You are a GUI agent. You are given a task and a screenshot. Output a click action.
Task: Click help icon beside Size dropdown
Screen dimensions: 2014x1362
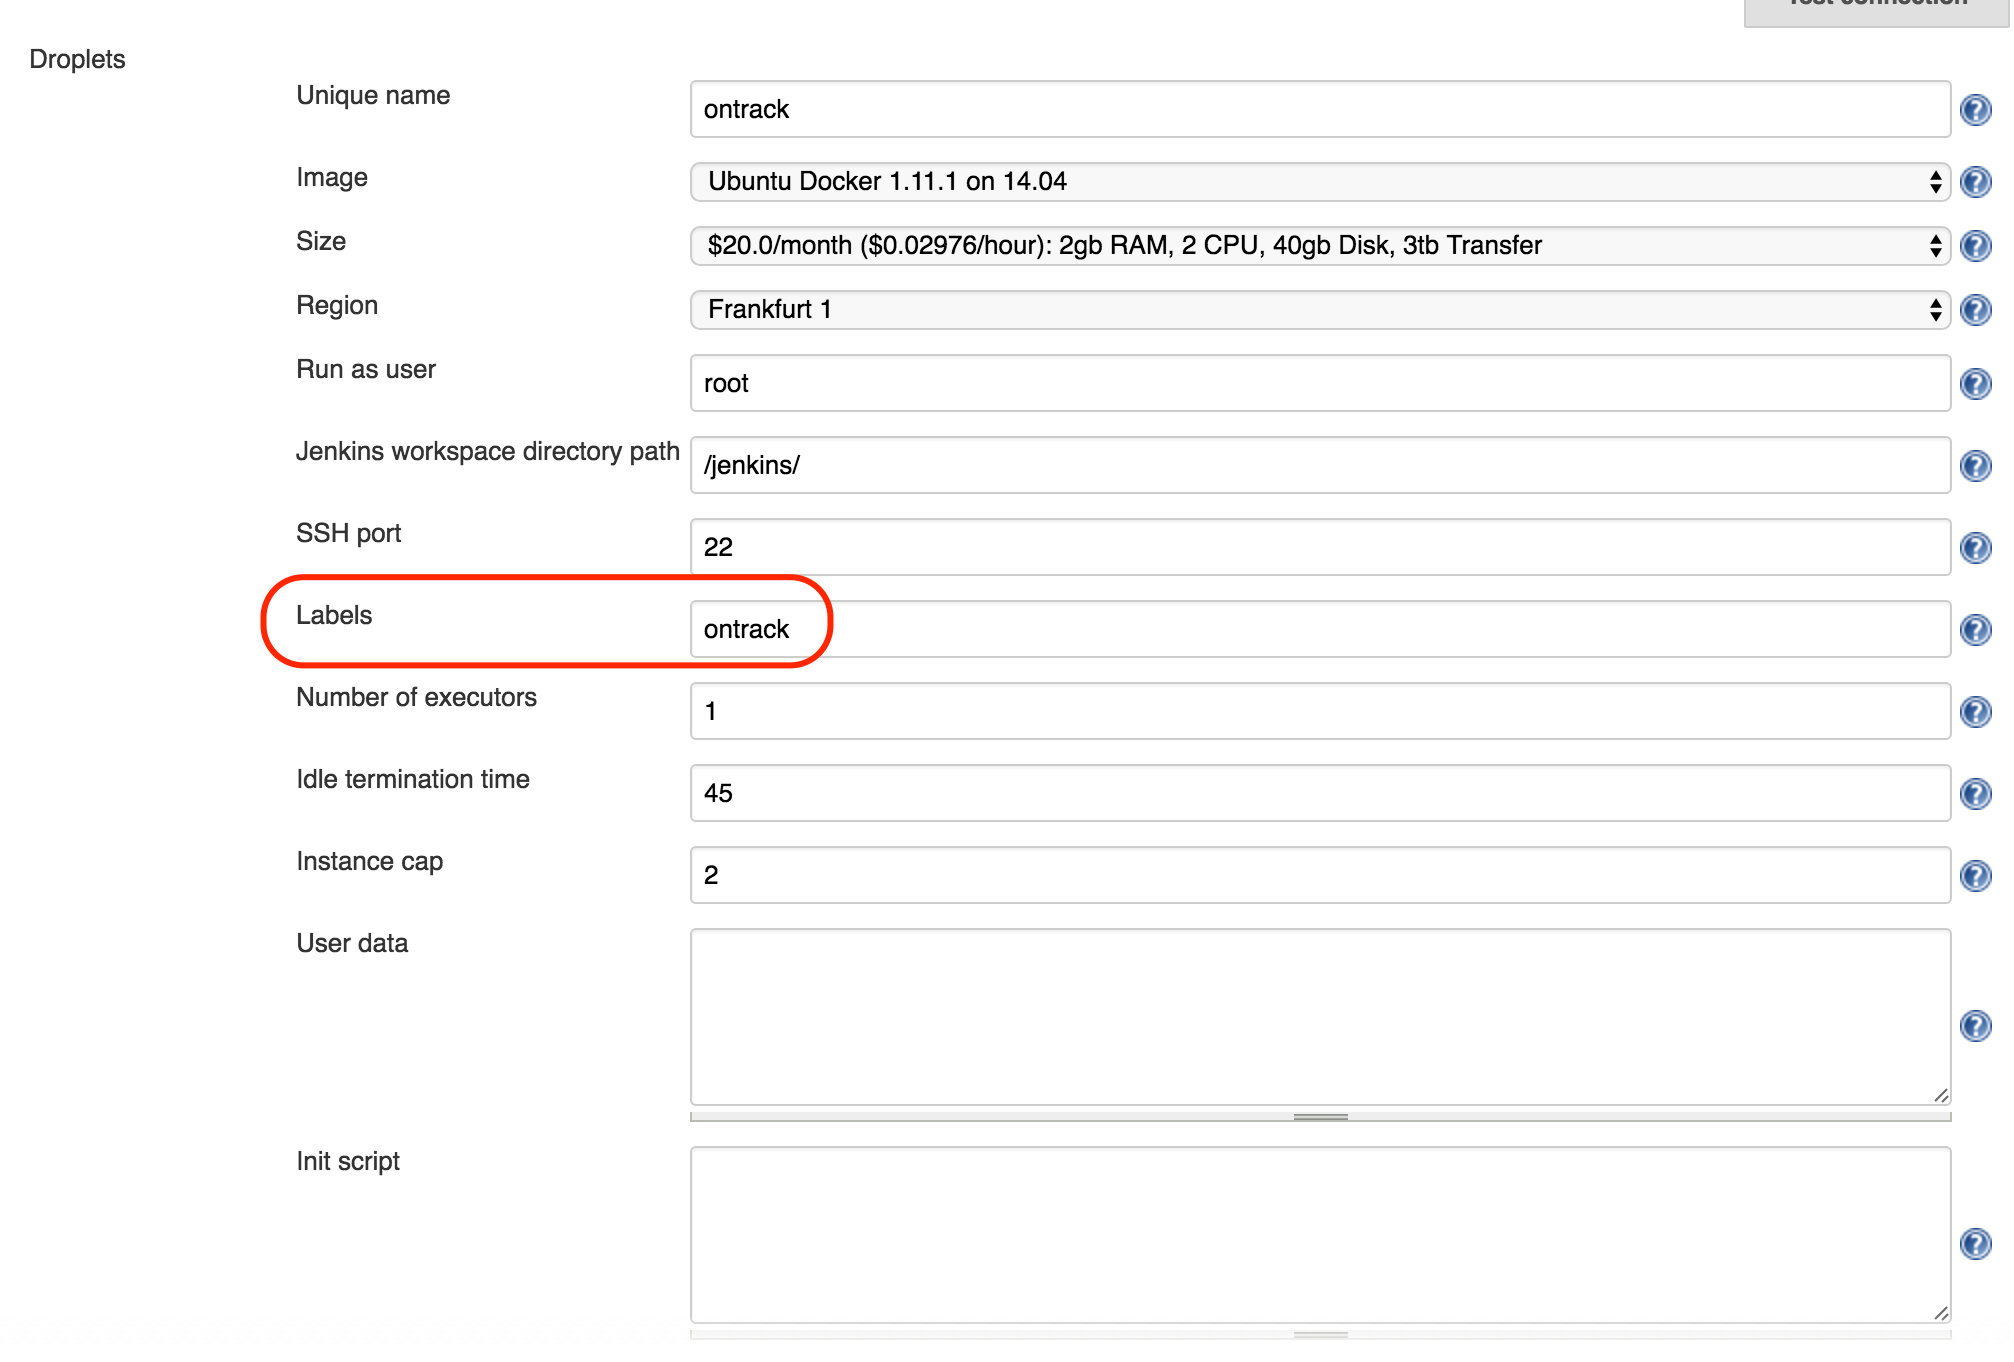pyautogui.click(x=1975, y=246)
